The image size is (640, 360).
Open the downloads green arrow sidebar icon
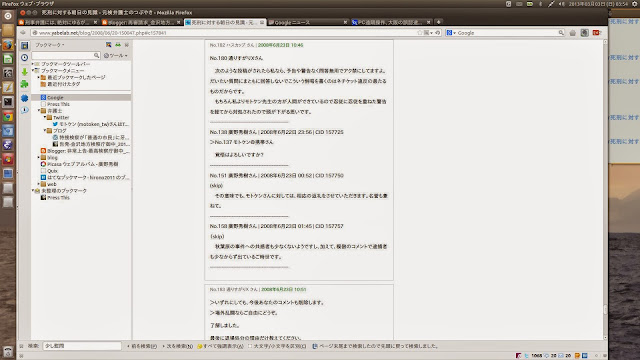click(24, 72)
